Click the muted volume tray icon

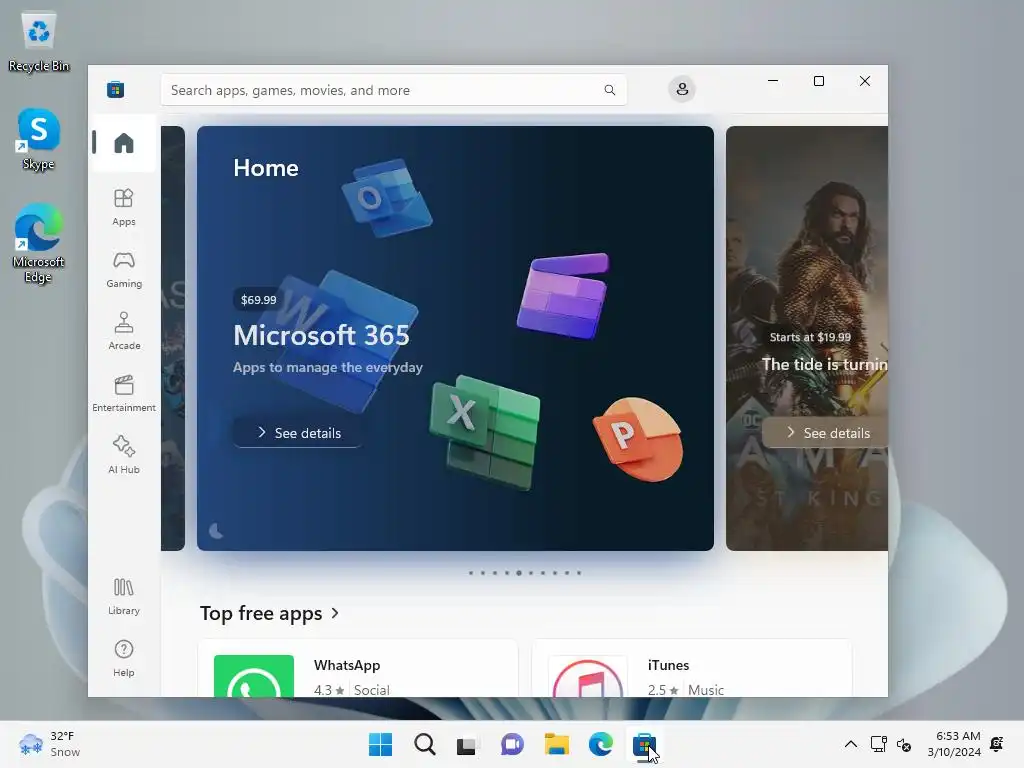pos(904,744)
